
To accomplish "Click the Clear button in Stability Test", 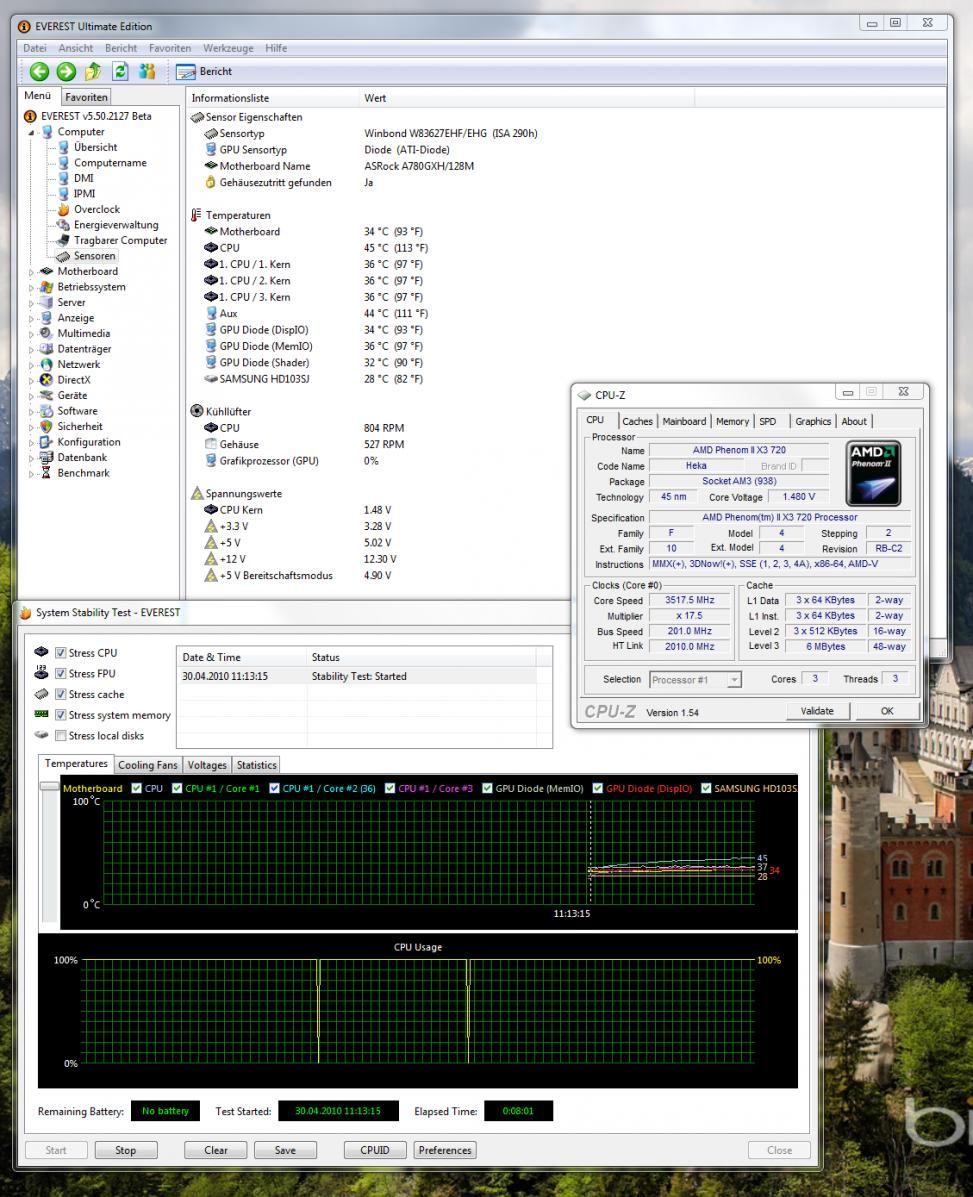I will coord(215,1150).
